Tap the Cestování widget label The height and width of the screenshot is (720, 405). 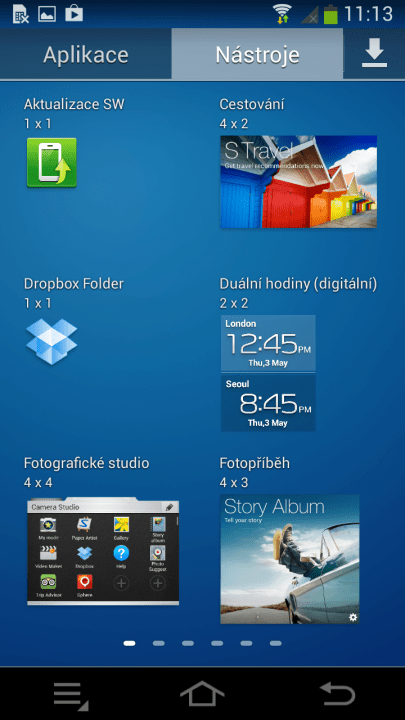[x=252, y=104]
